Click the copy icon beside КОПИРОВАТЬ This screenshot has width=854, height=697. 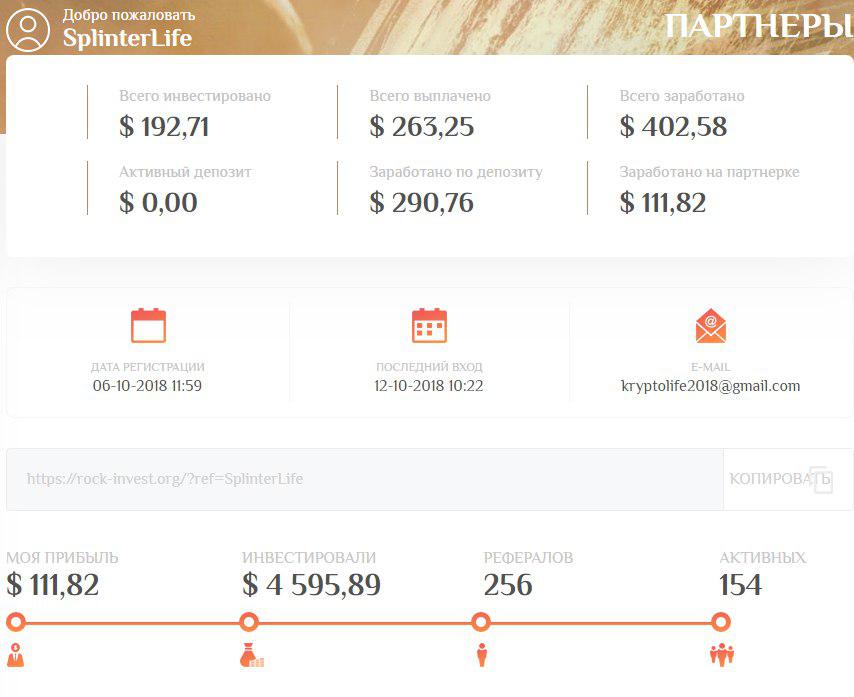(820, 479)
